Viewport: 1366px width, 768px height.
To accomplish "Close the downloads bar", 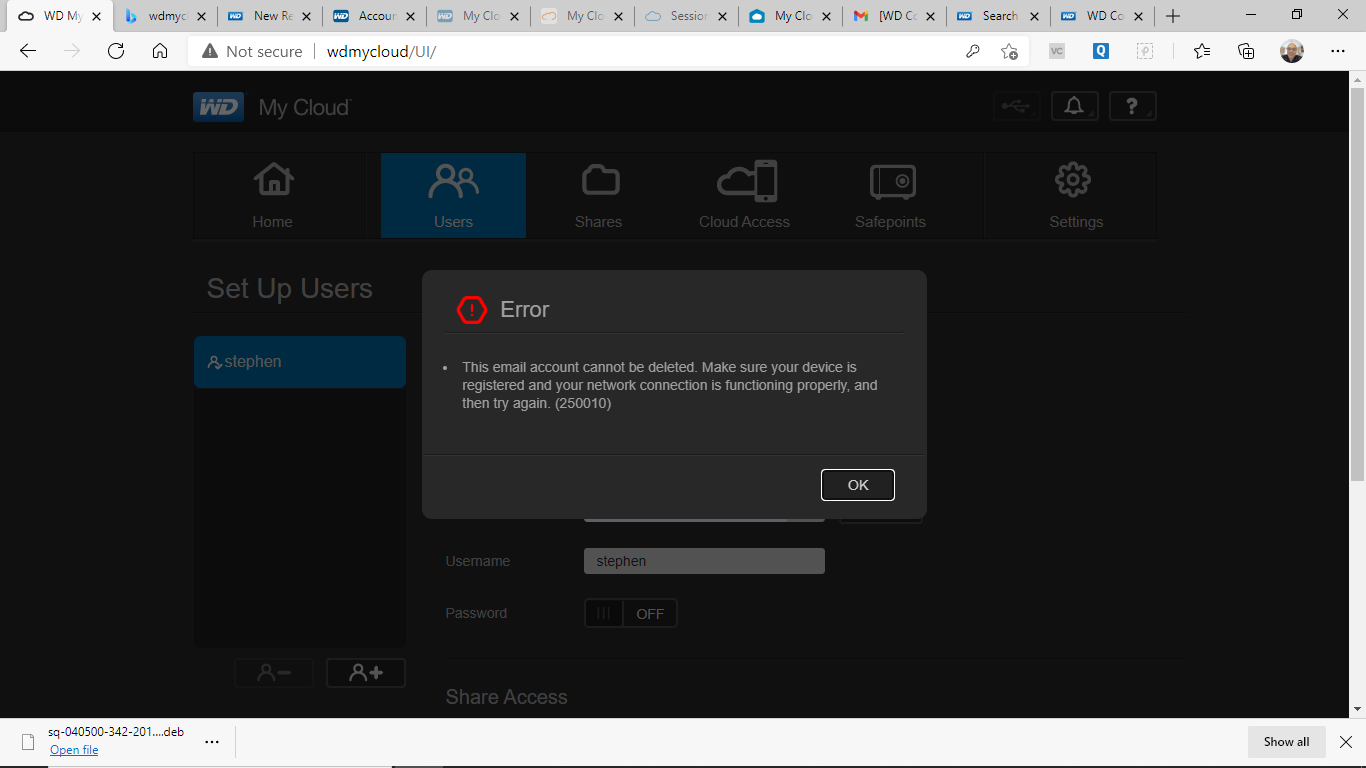I will click(x=1346, y=742).
